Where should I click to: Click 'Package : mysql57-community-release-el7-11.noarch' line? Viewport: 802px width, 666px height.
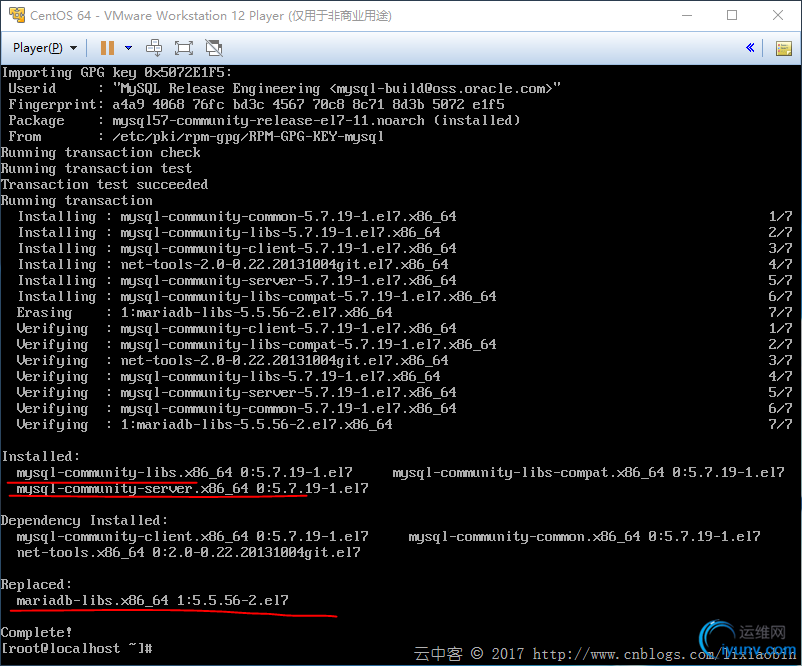pyautogui.click(x=264, y=121)
